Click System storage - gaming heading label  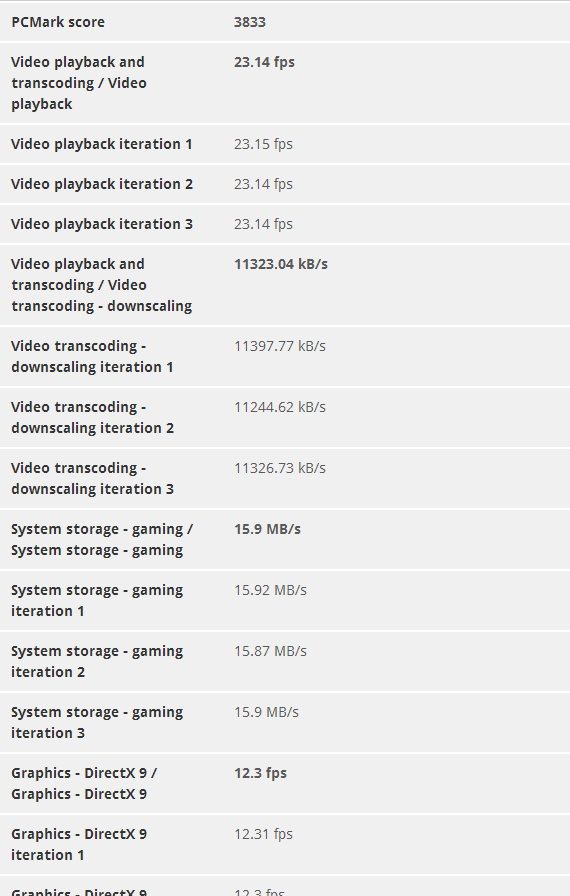tap(102, 539)
